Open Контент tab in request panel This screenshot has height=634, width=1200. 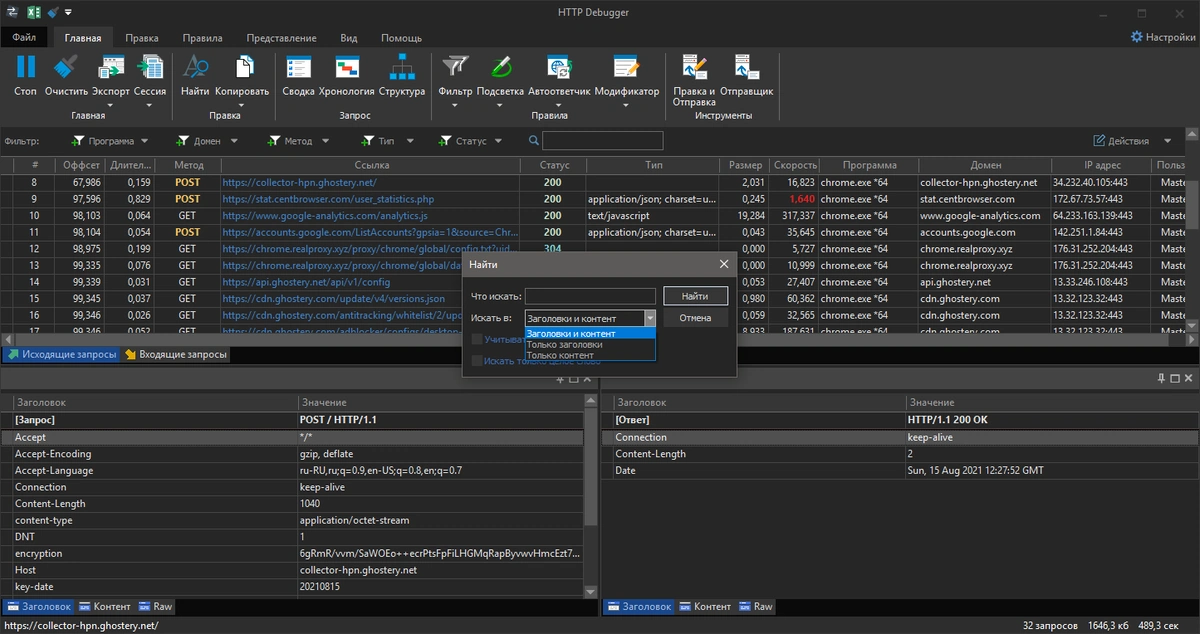tap(104, 606)
